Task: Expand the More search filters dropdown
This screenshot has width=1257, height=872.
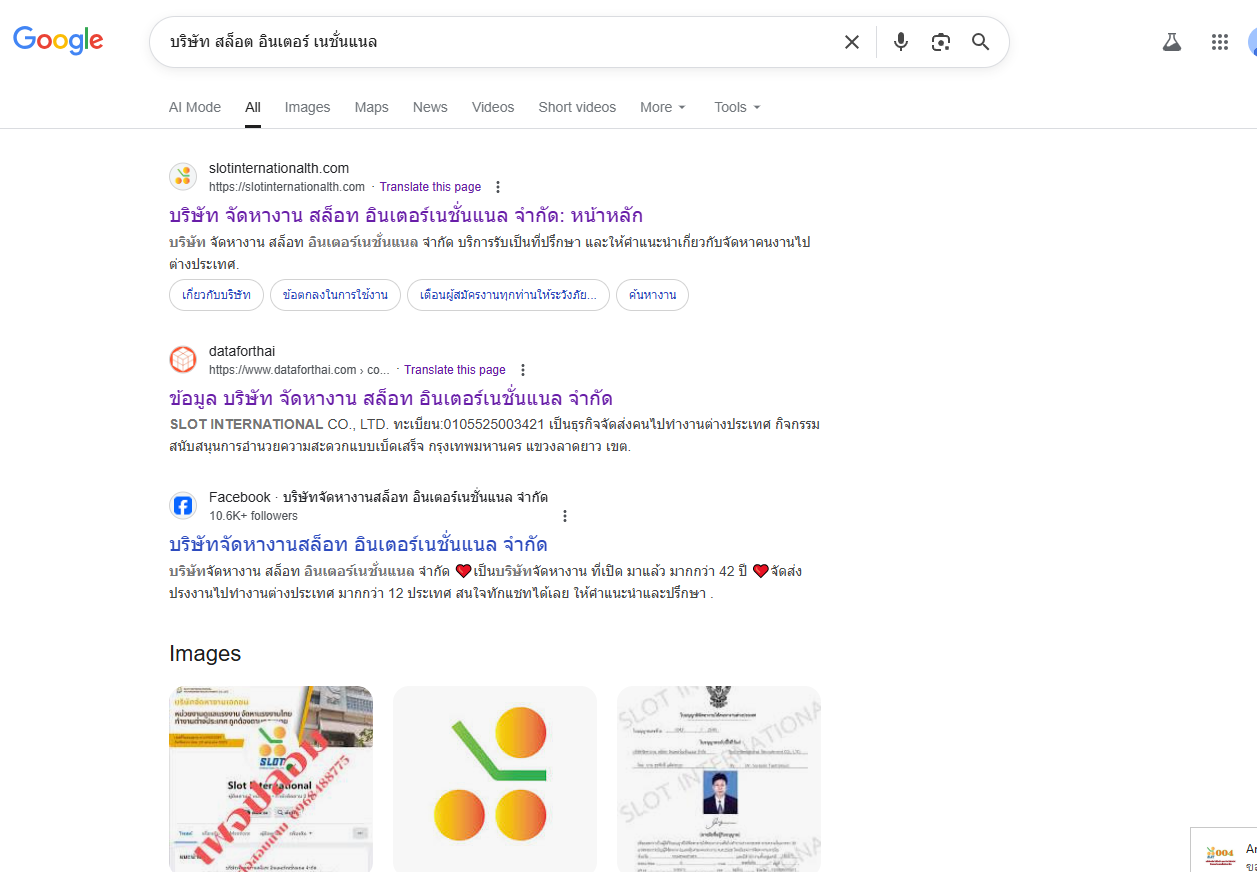Action: click(663, 107)
